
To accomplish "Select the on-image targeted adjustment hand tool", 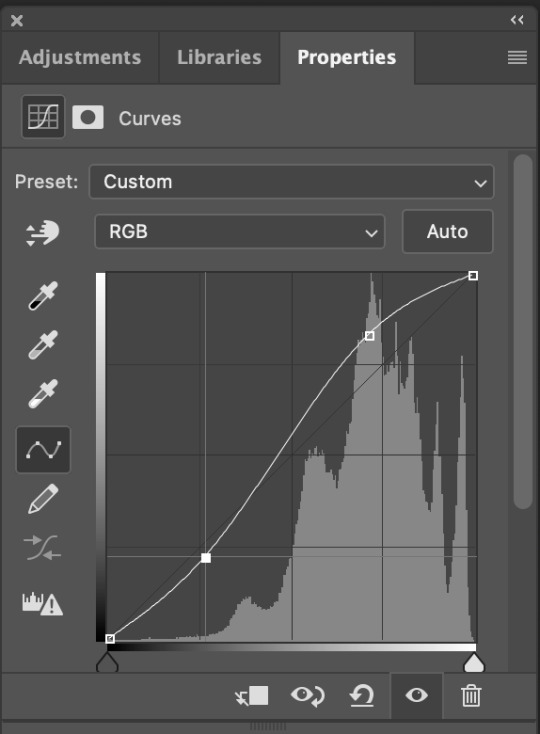I will tap(43, 233).
